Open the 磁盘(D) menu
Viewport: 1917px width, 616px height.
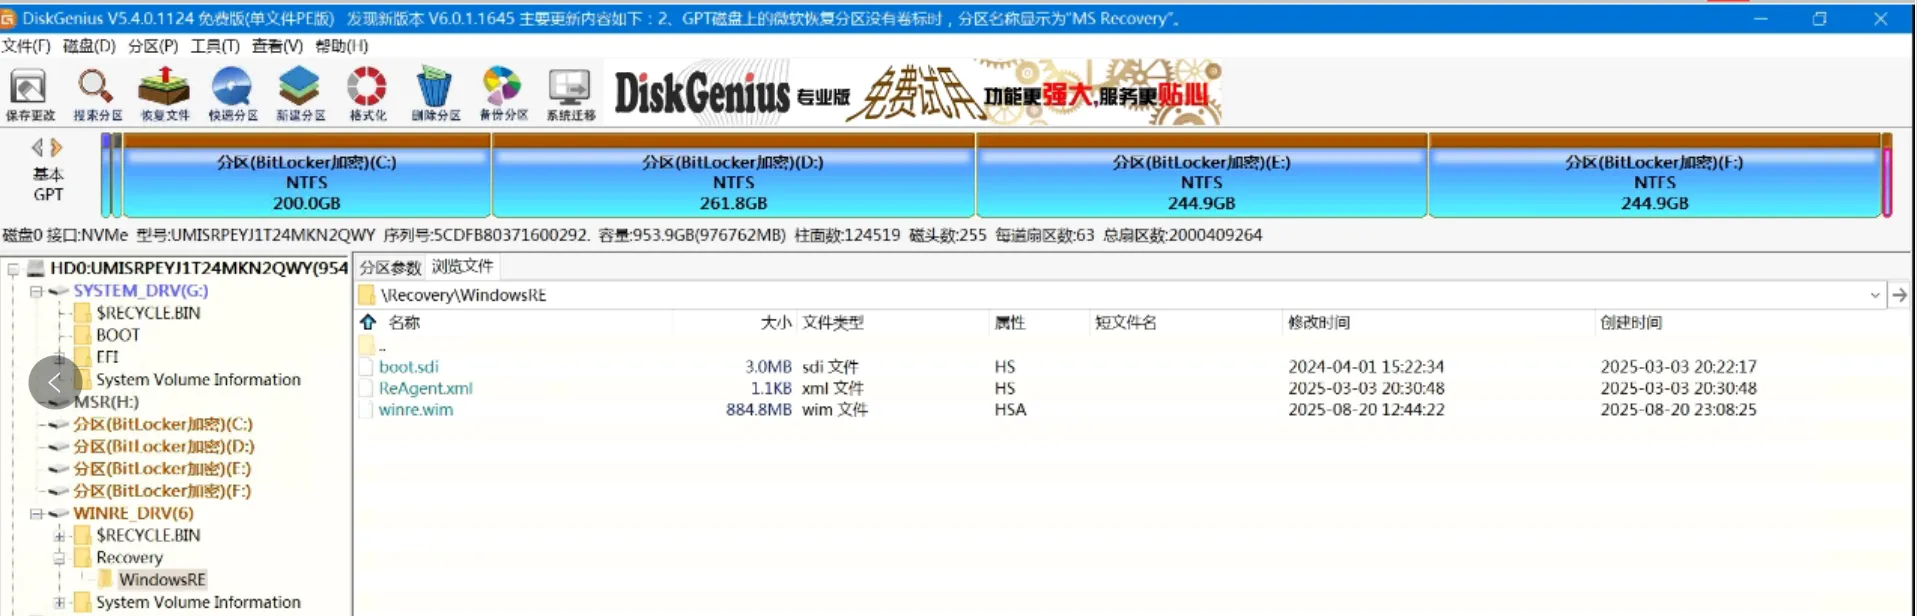pos(89,46)
